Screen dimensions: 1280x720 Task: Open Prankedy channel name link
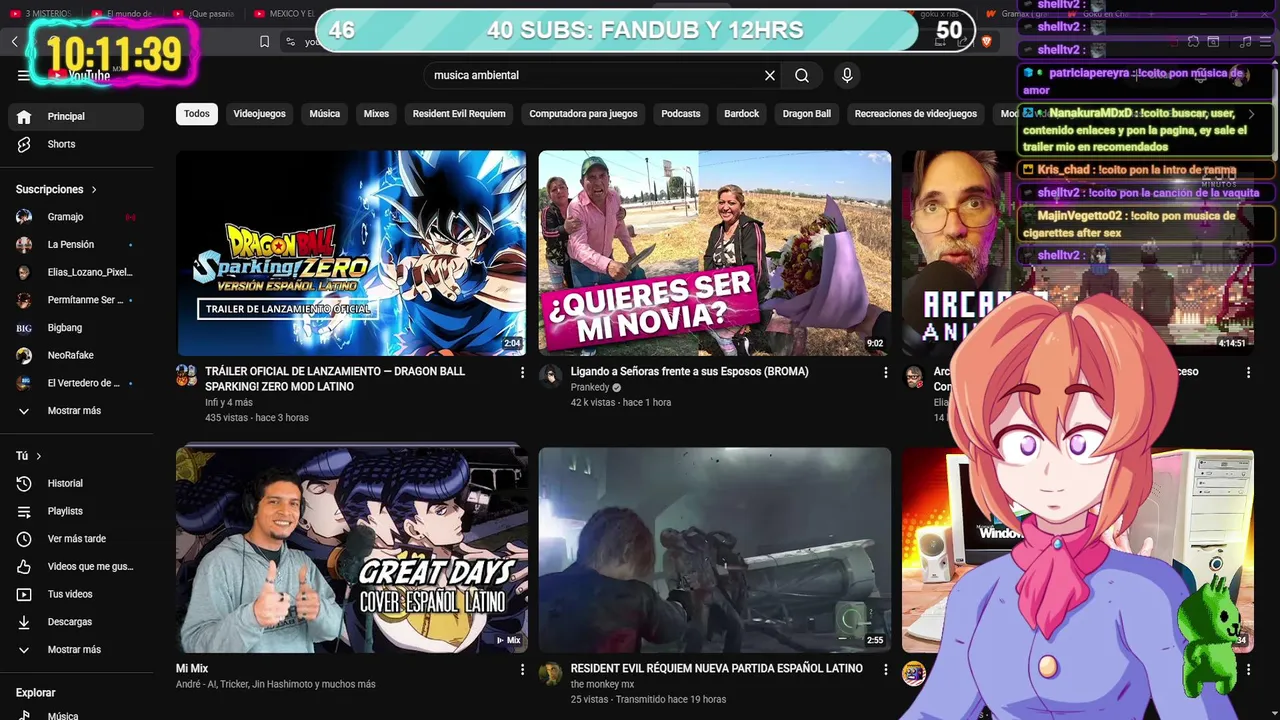[x=590, y=387]
